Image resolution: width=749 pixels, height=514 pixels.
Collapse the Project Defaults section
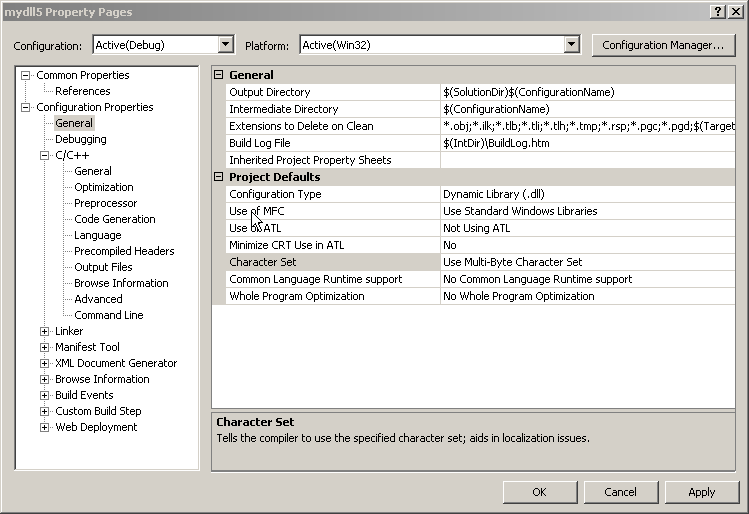pyautogui.click(x=219, y=177)
